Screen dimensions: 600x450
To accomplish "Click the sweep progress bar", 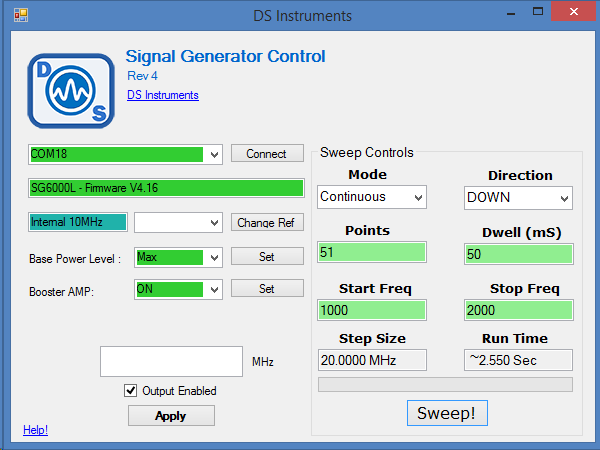I will tap(445, 384).
